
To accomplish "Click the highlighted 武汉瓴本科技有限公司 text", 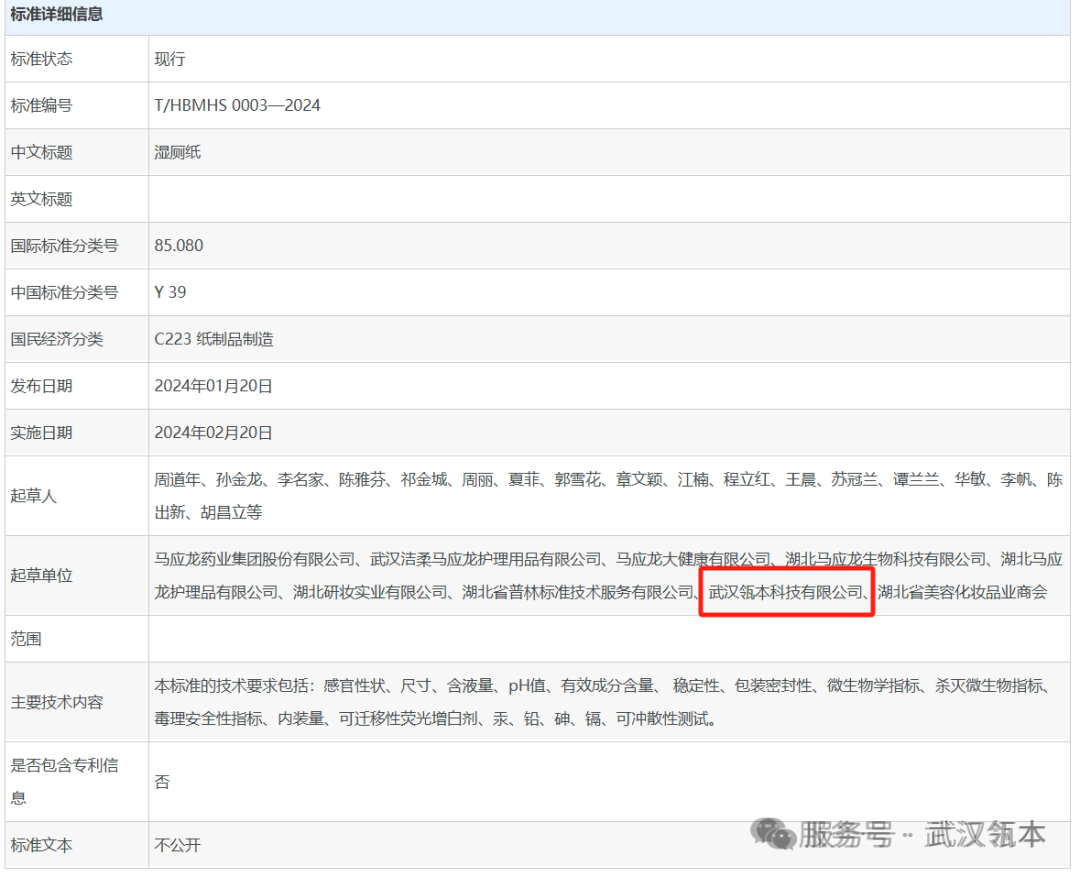I will tap(785, 592).
